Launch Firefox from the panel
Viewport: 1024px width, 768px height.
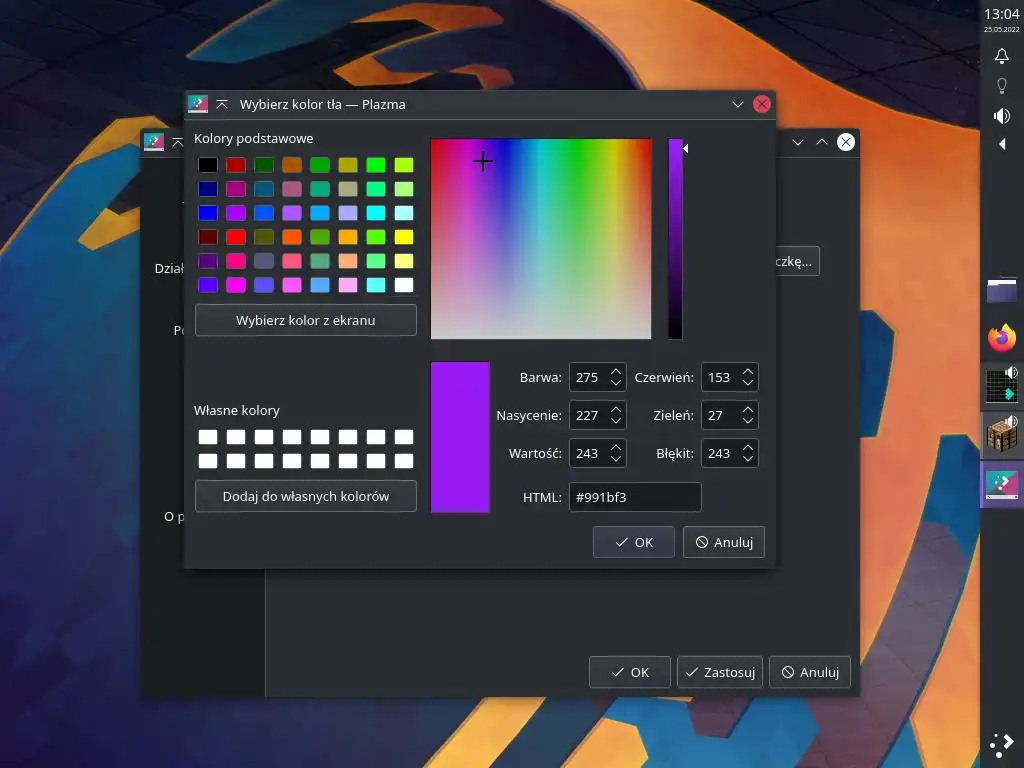click(1001, 338)
